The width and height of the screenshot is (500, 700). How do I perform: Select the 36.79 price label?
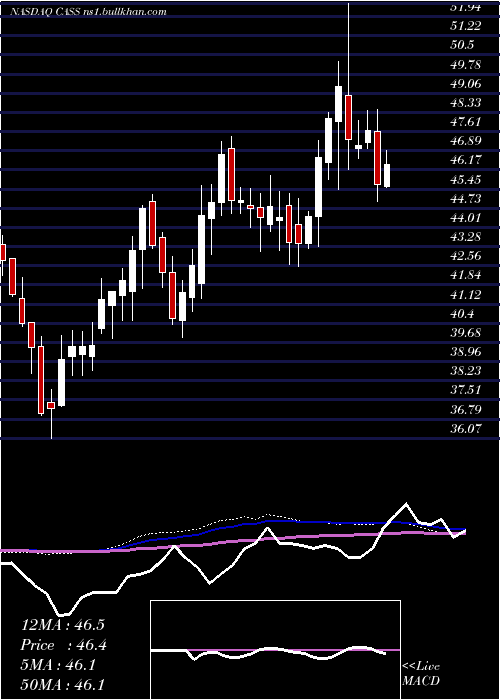click(x=465, y=409)
